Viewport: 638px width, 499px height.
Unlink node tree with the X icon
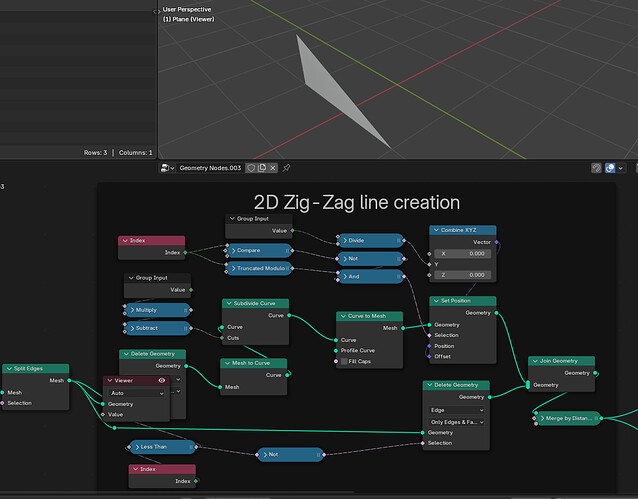(x=273, y=168)
